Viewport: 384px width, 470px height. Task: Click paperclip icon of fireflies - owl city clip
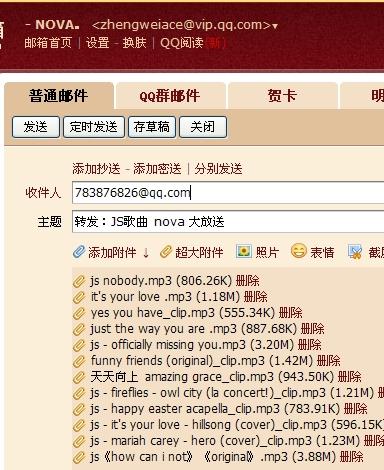[x=79, y=393]
